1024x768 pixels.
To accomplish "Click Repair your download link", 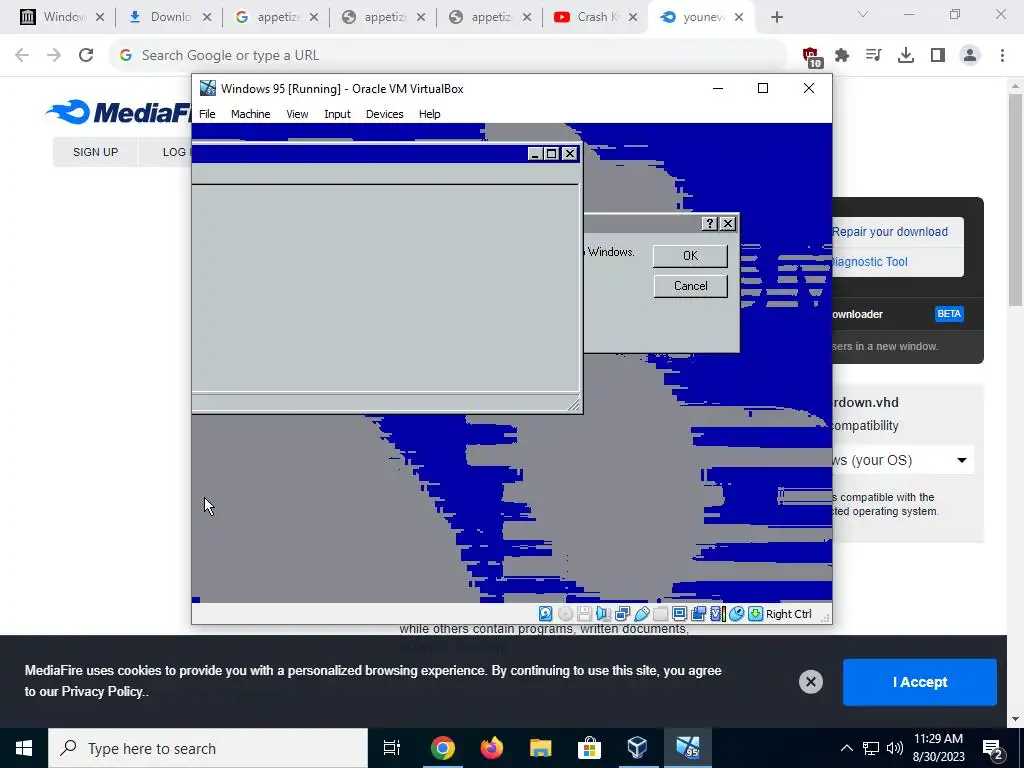I will click(x=889, y=232).
